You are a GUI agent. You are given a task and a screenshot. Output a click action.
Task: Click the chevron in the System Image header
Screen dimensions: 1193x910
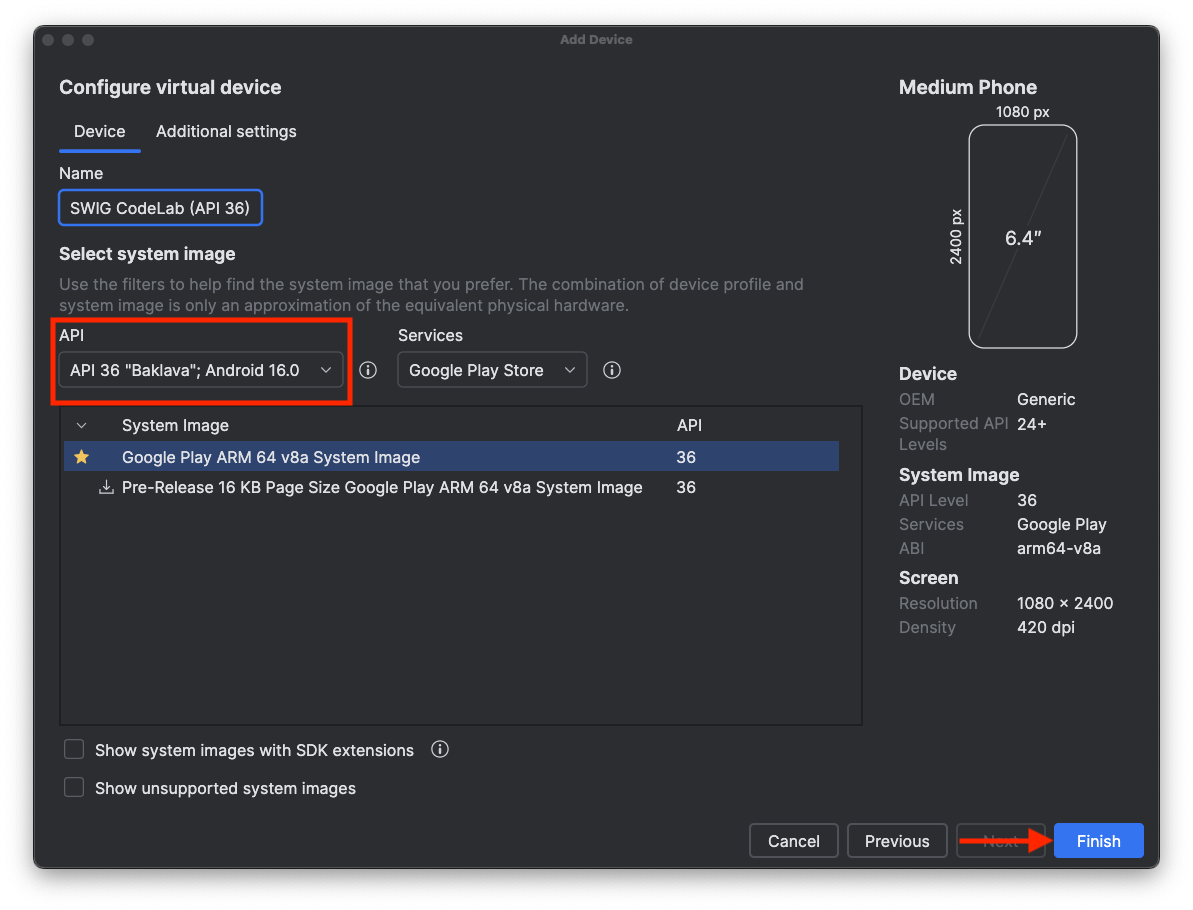(81, 425)
